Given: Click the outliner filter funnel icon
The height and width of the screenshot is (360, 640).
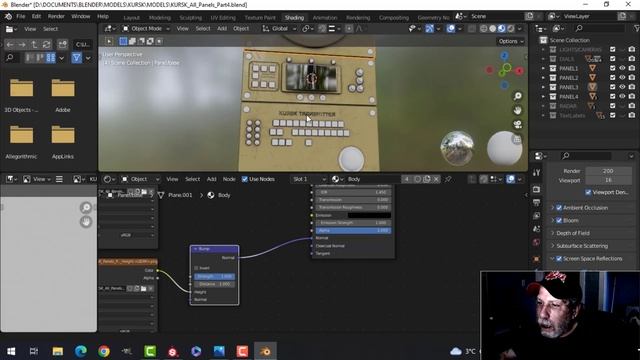Looking at the screenshot, I should [x=636, y=29].
